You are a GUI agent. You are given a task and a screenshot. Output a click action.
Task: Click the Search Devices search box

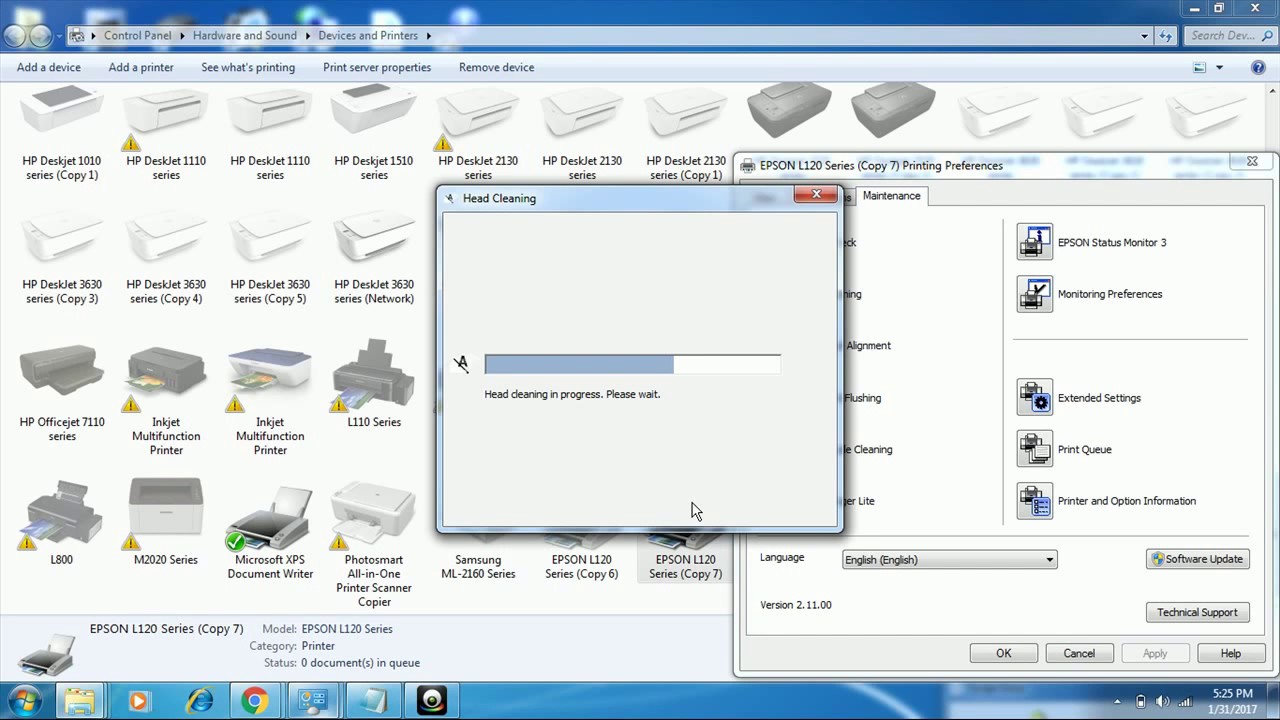(1229, 35)
